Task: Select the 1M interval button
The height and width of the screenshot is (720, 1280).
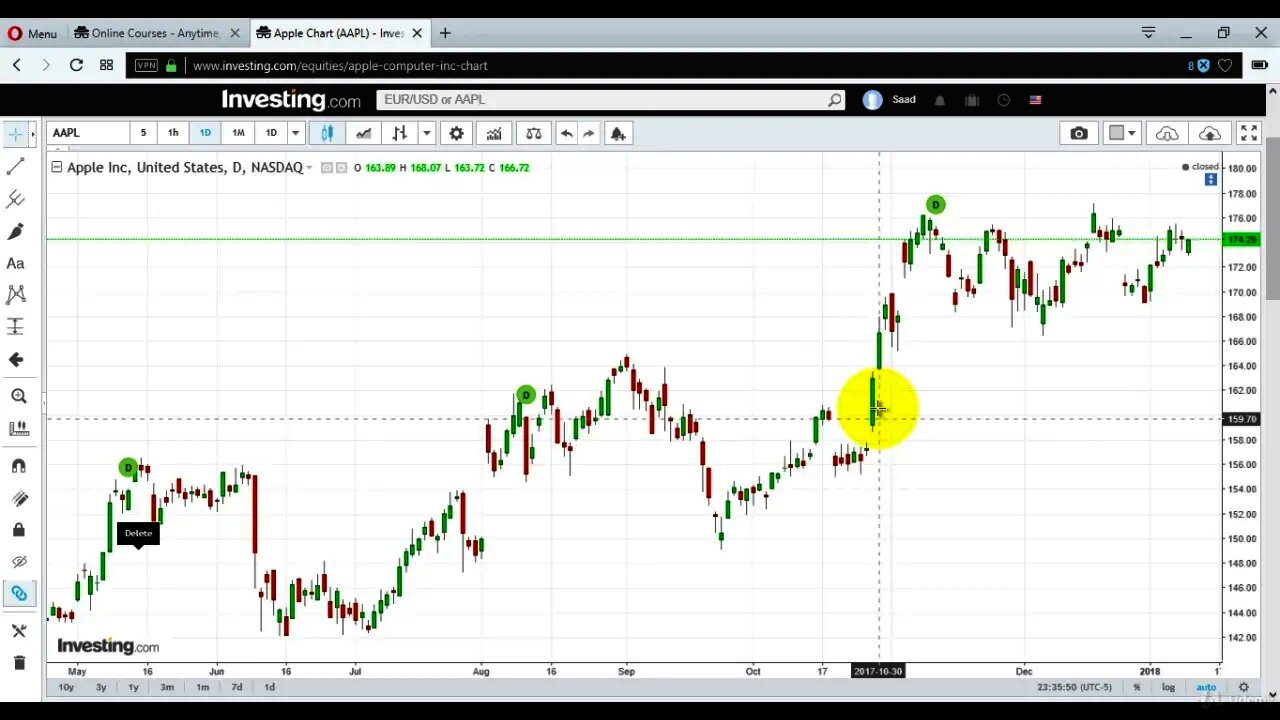Action: pos(238,133)
